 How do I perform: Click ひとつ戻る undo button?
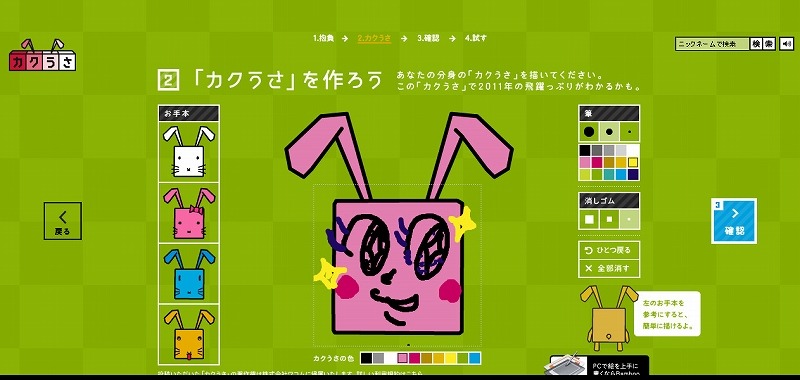609,250
